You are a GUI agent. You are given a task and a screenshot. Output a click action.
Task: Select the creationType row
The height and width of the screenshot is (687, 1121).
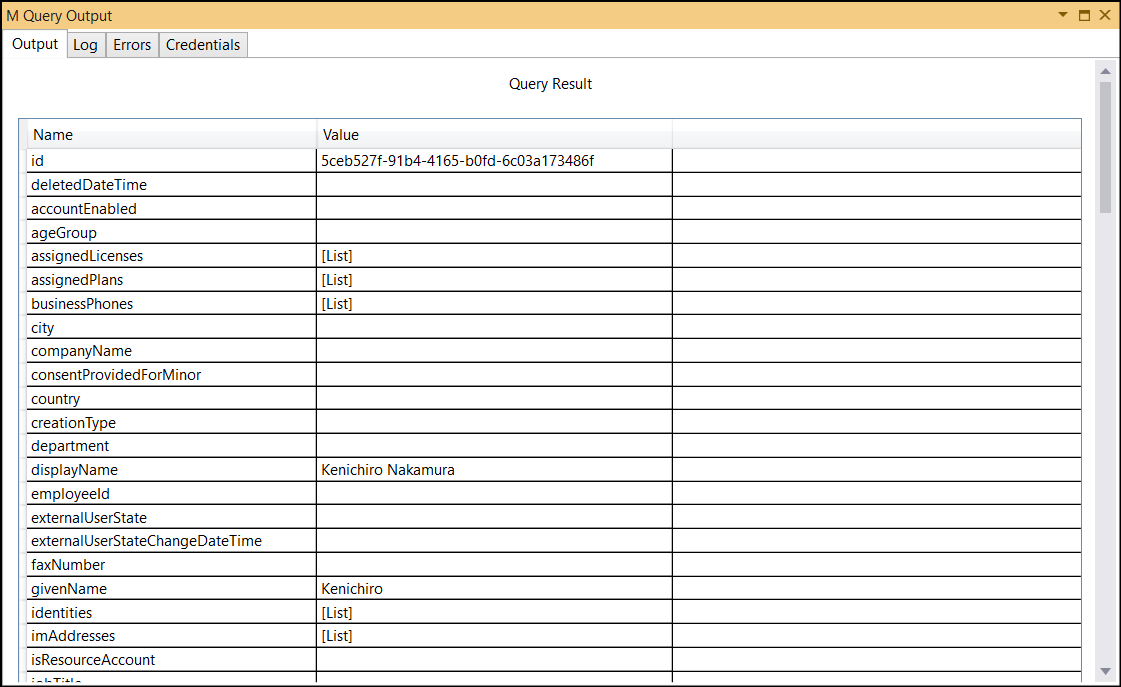pos(554,422)
